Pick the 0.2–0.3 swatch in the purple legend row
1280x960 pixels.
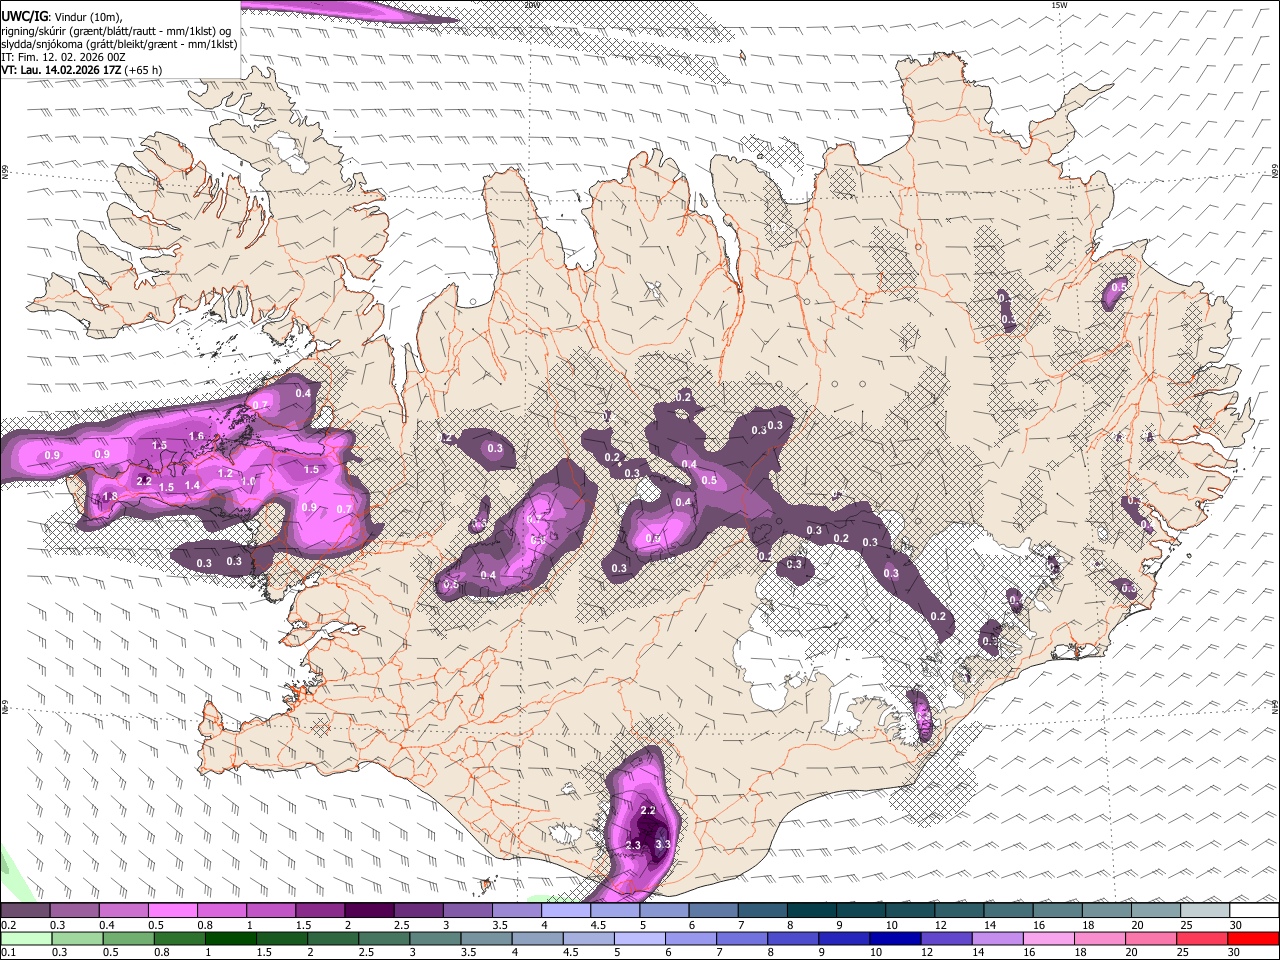coord(25,910)
